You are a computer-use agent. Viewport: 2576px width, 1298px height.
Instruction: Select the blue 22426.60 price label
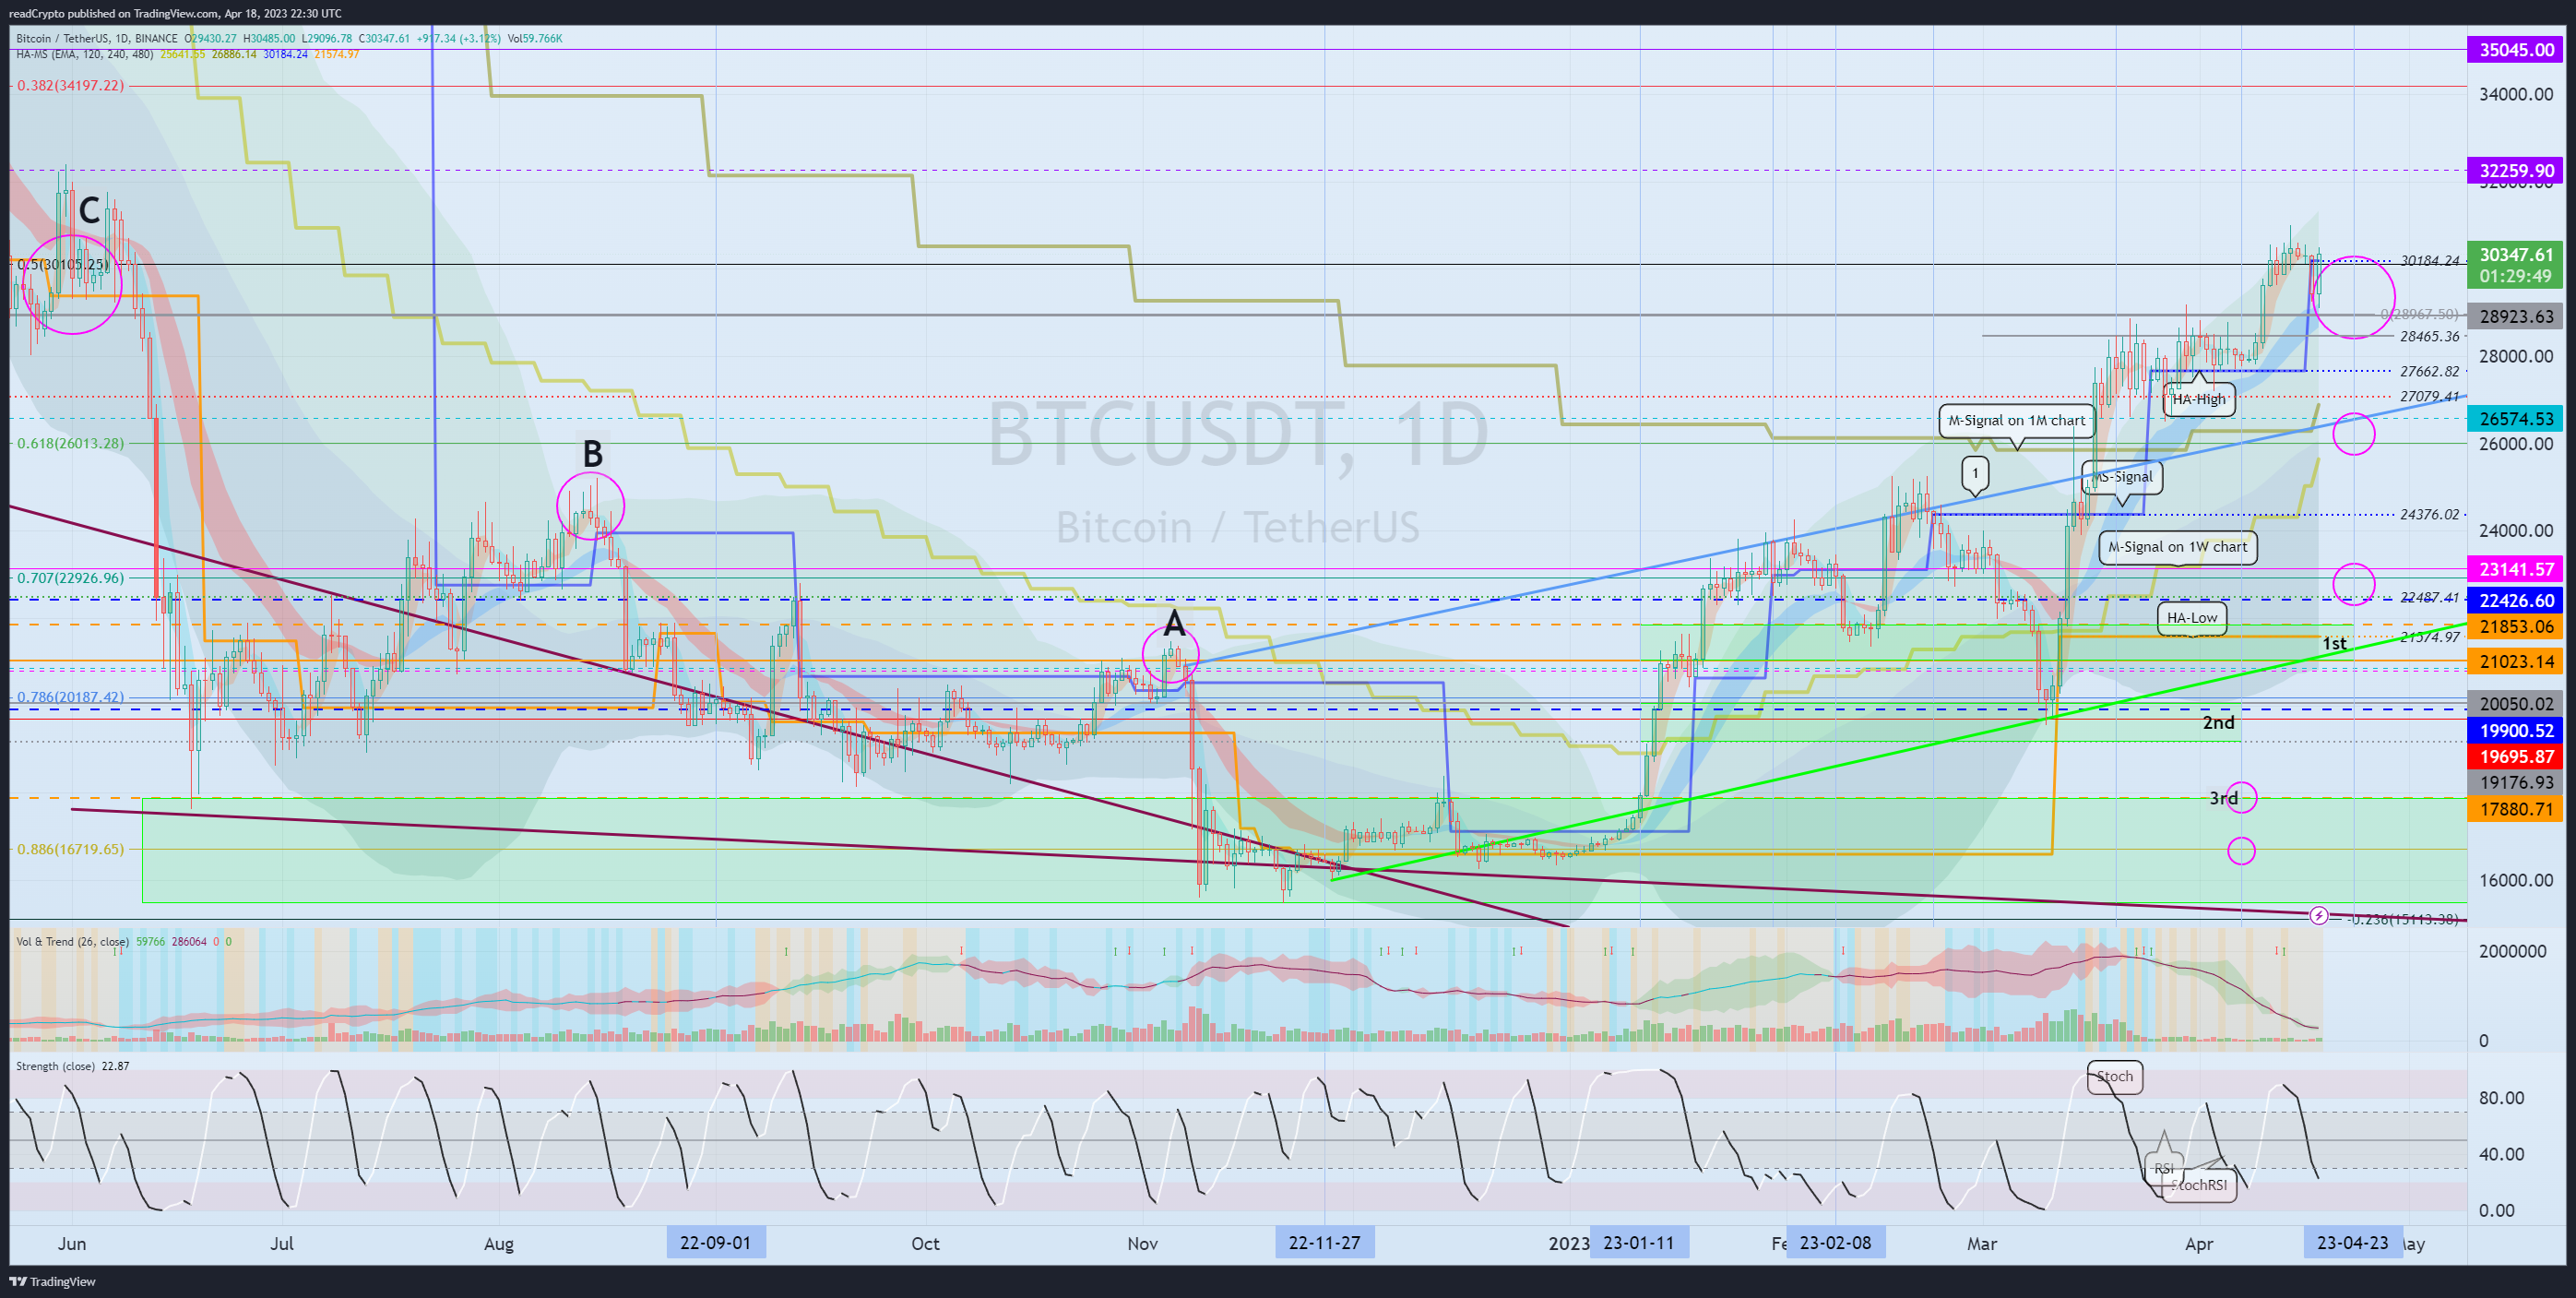(2516, 600)
